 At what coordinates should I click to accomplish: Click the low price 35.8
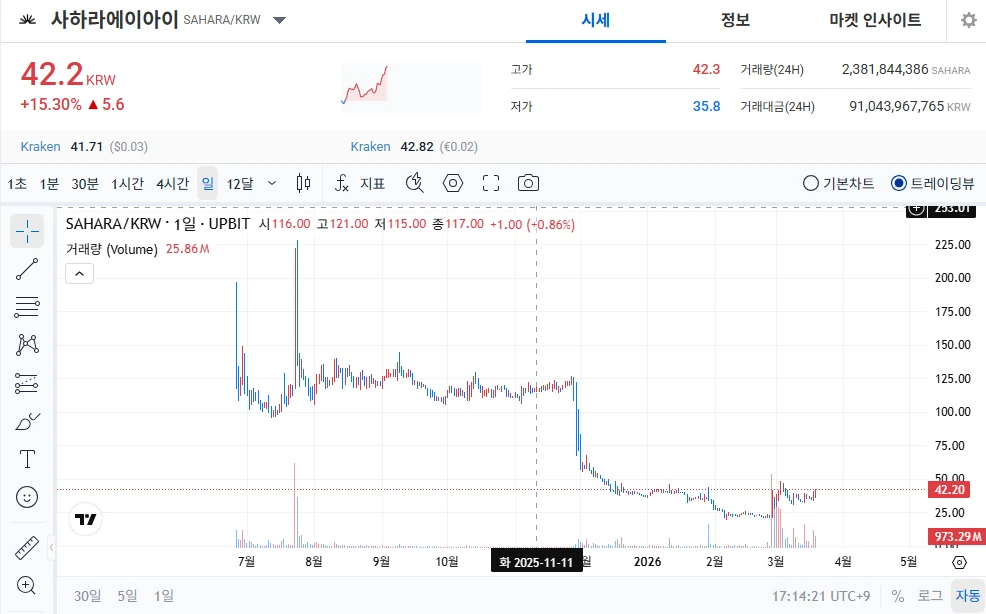click(x=706, y=106)
